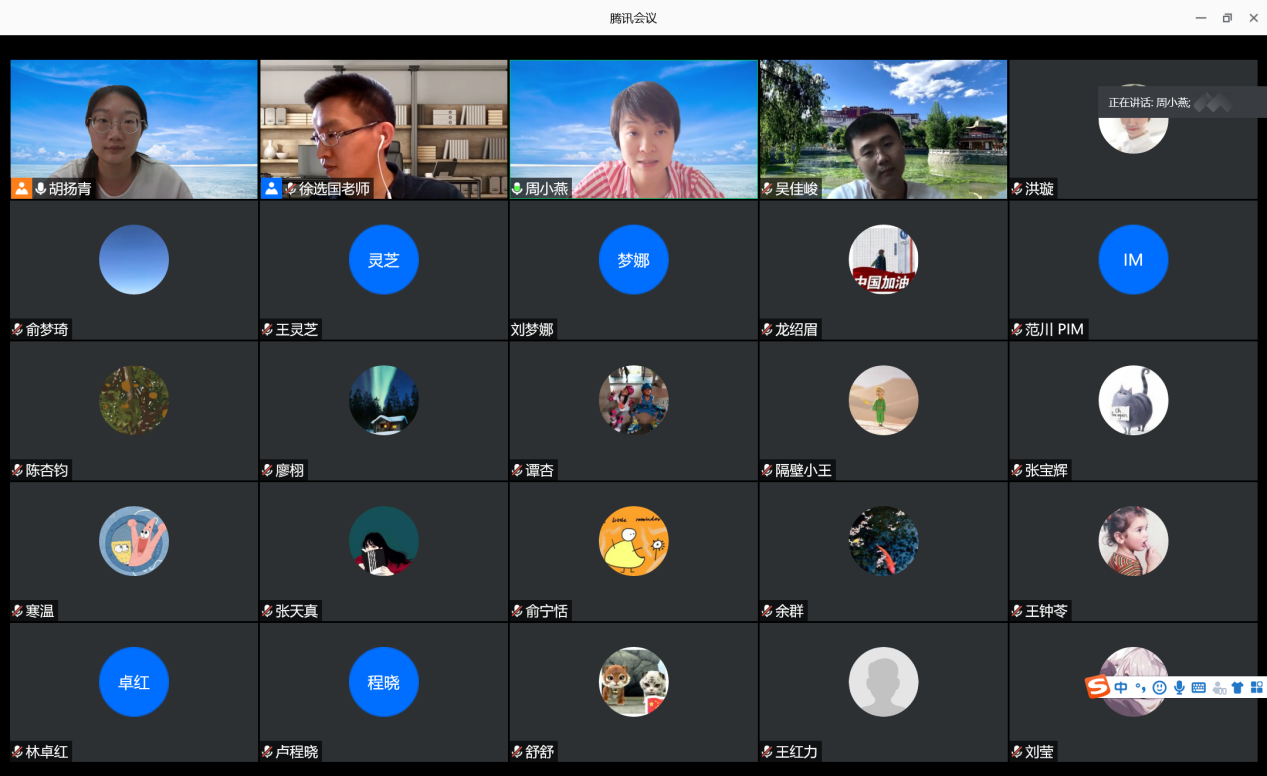Screen dimensions: 1267x776
Task: Click the 刘梦娜 name label
Action: tap(532, 329)
